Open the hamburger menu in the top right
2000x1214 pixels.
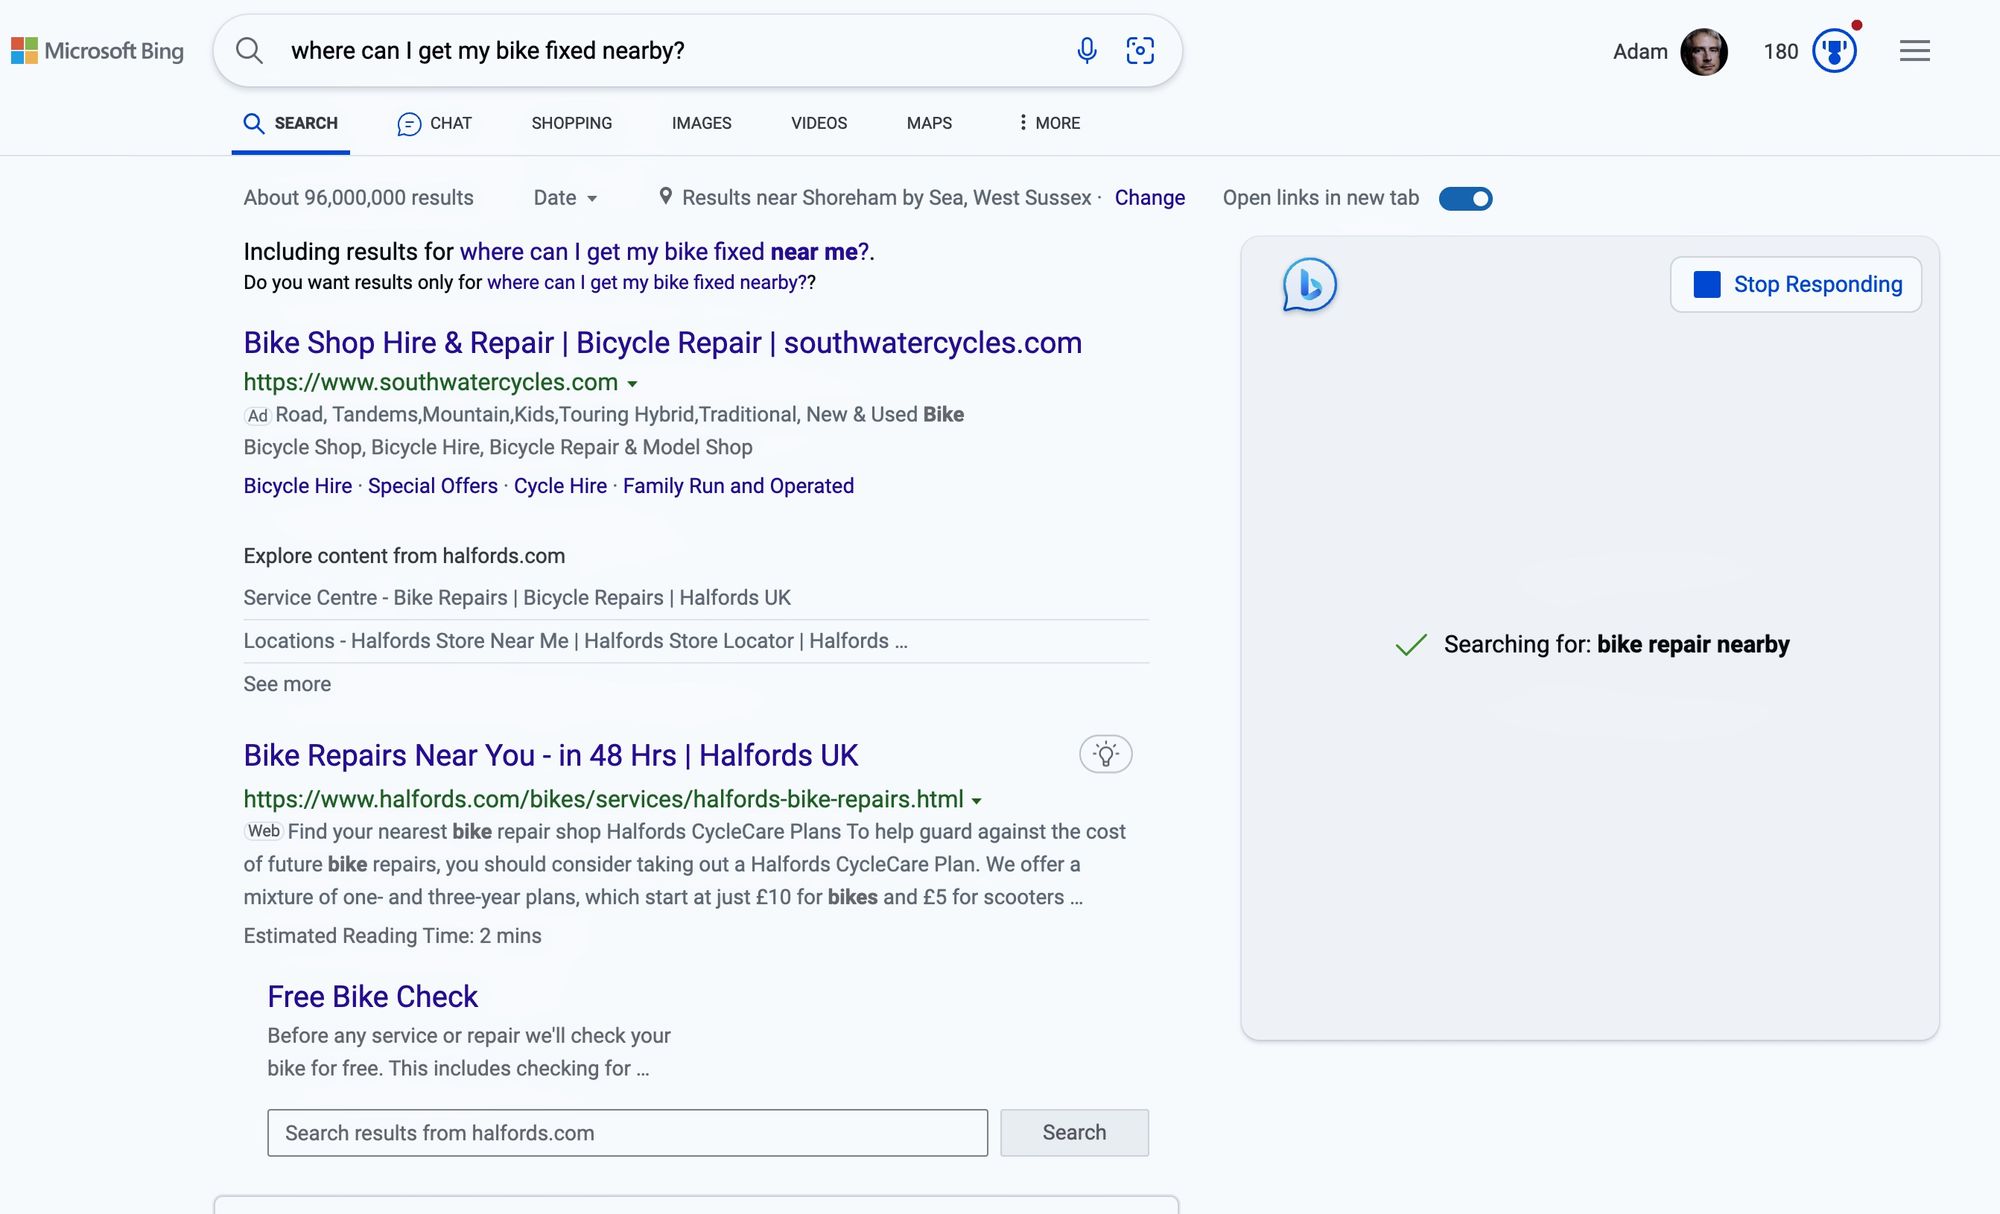click(1914, 50)
